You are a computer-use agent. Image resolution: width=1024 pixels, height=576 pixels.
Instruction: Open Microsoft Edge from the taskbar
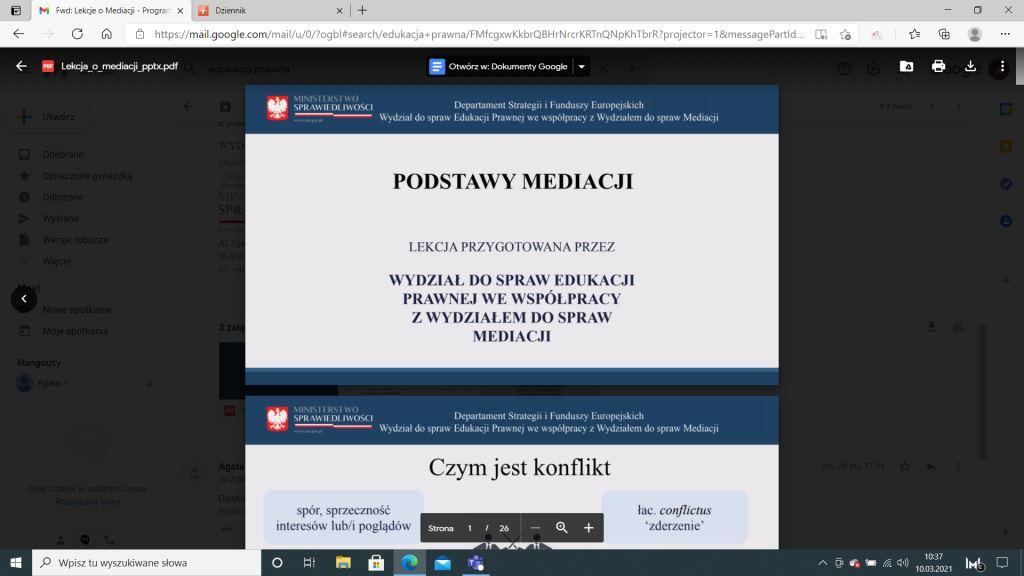tap(409, 562)
